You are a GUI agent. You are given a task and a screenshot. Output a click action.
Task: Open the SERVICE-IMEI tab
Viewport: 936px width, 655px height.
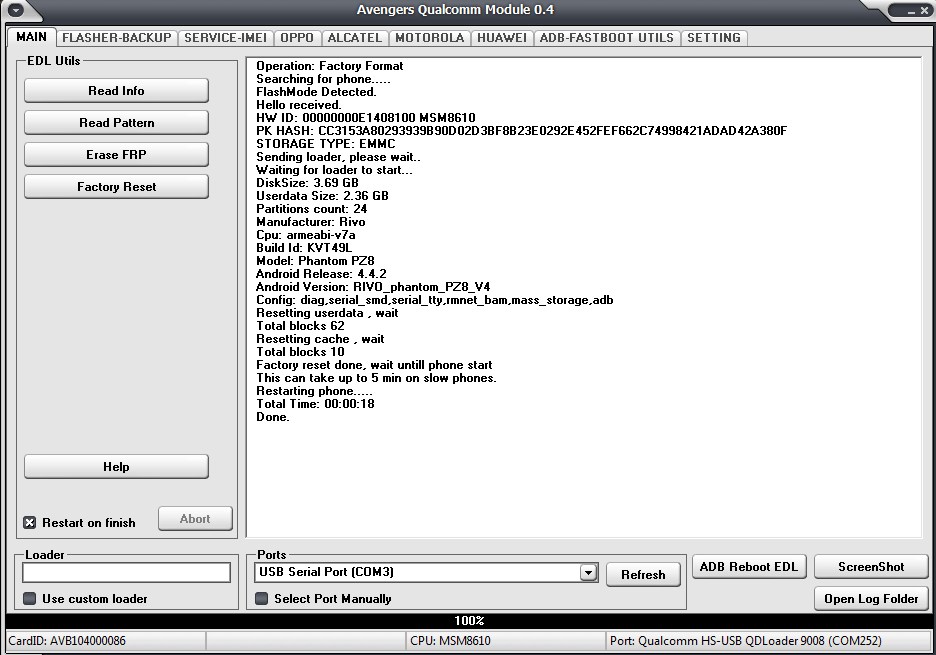point(225,38)
